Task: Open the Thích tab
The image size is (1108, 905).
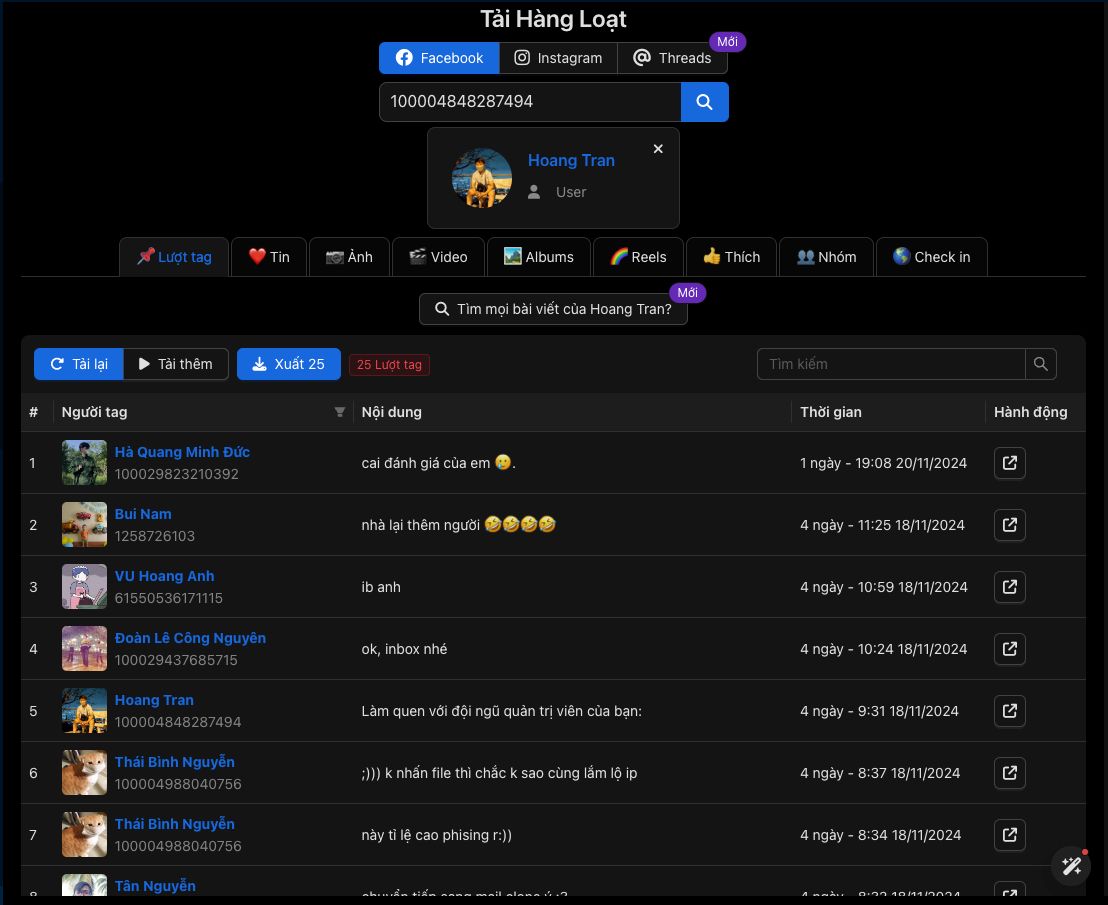Action: [731, 257]
